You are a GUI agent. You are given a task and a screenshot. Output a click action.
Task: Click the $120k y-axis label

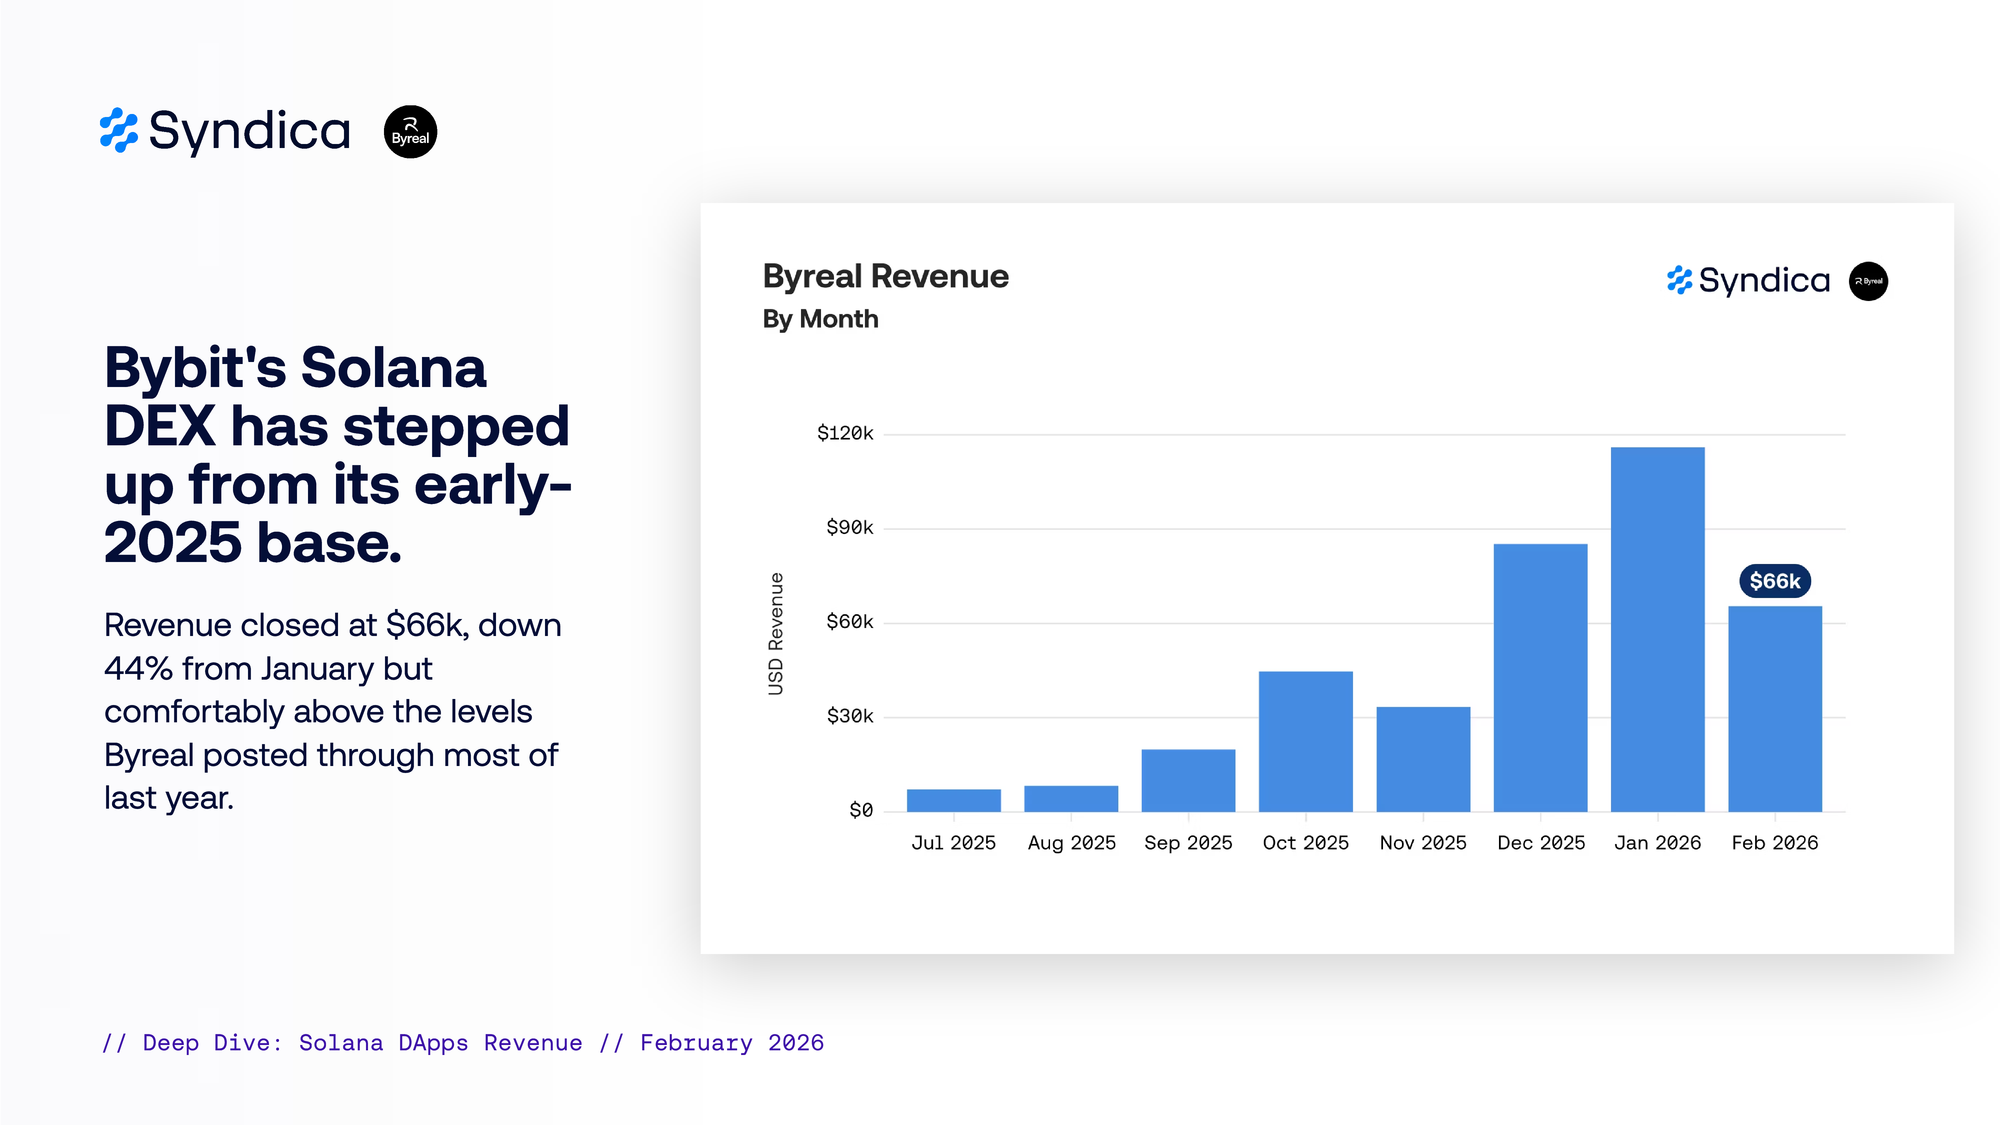click(x=845, y=433)
